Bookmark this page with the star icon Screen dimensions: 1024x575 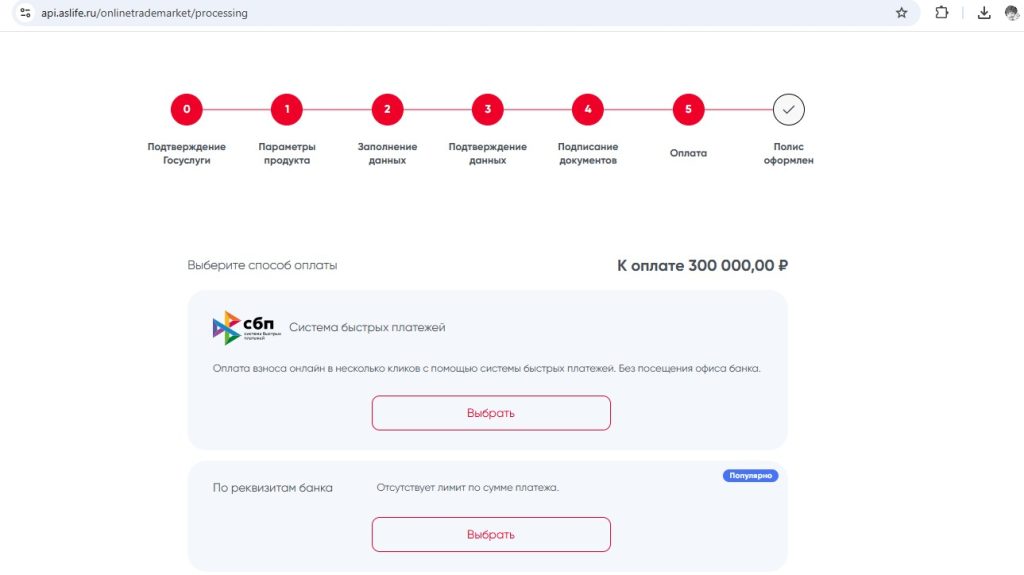[x=901, y=12]
